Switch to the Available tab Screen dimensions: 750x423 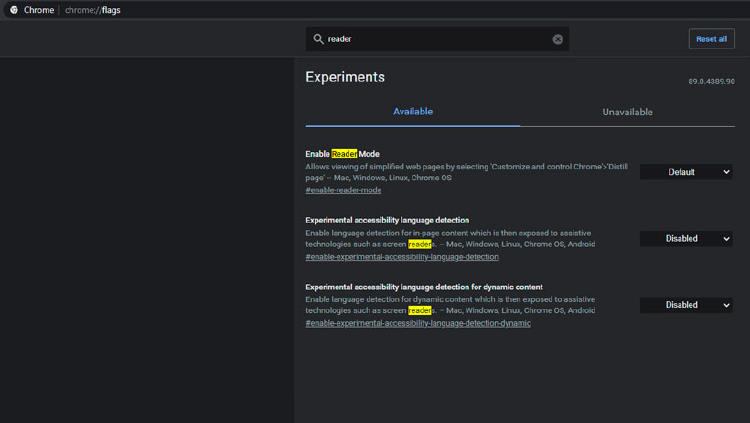tap(412, 112)
